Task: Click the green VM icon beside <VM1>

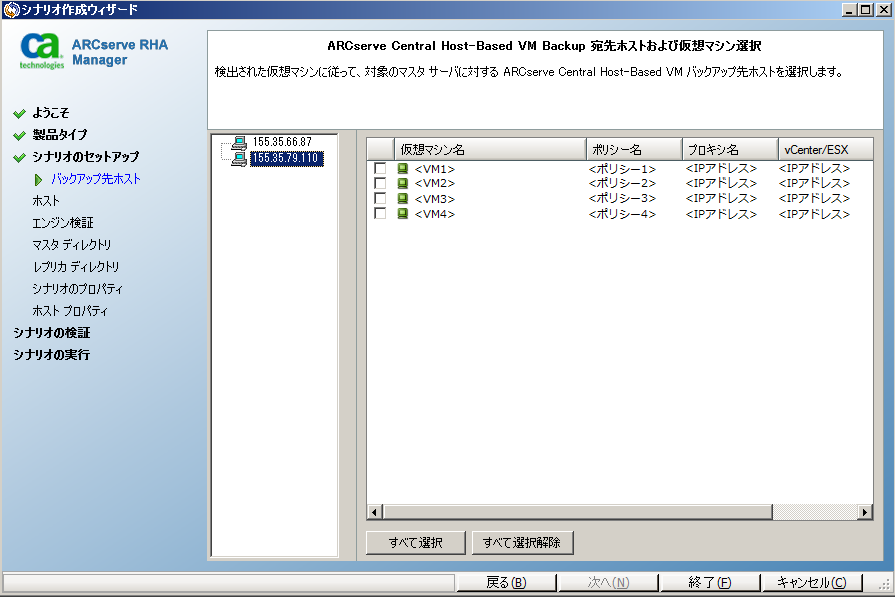Action: [x=403, y=169]
